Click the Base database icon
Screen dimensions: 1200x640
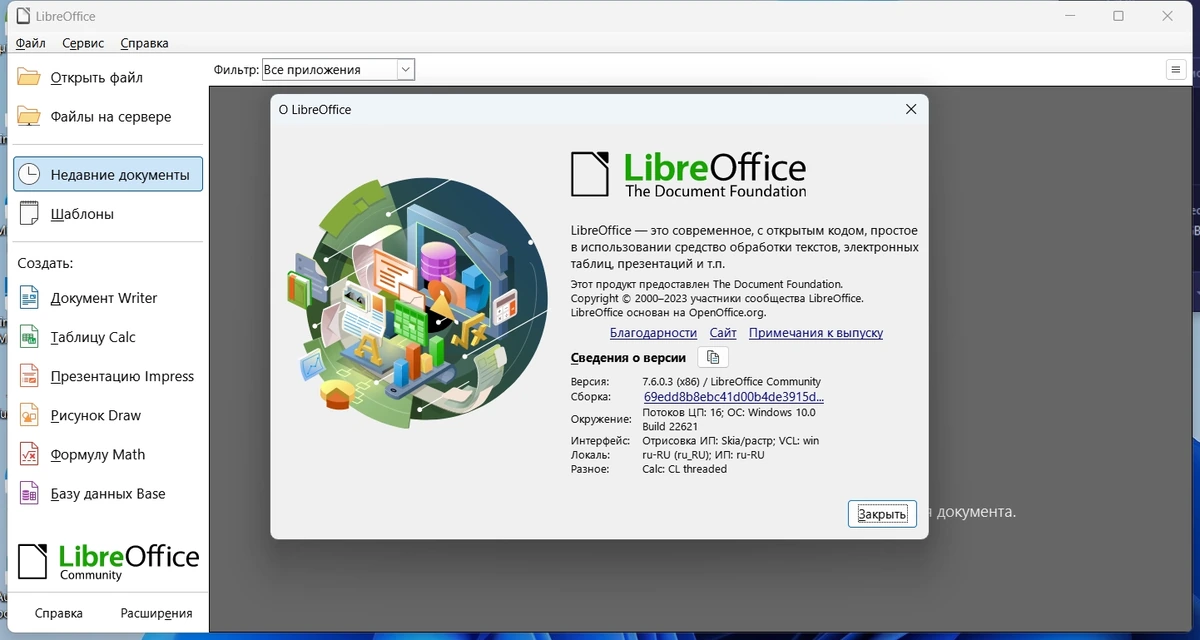point(30,493)
